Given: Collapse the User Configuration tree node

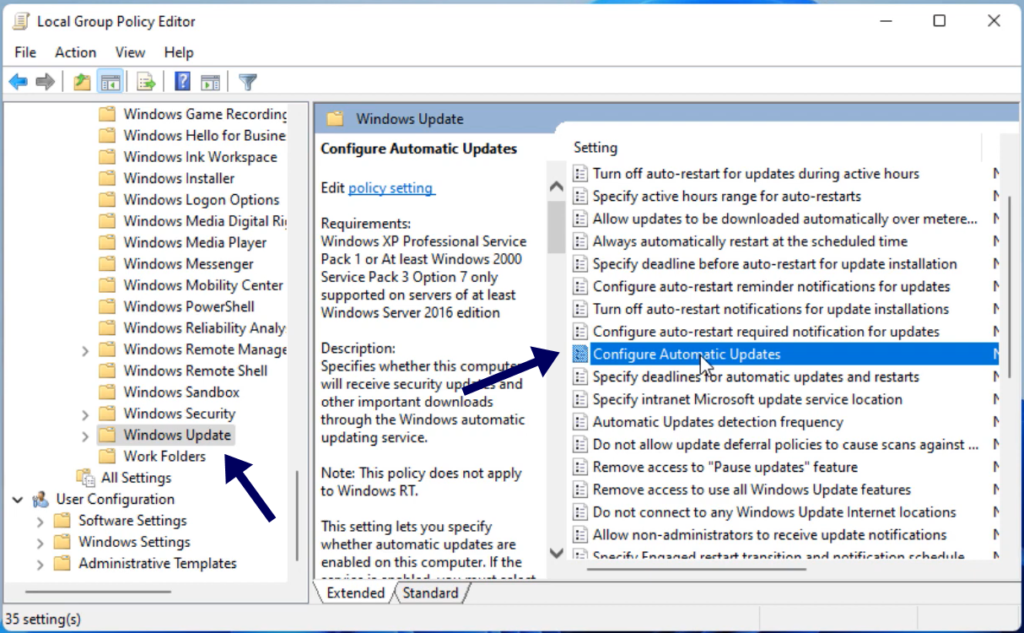Looking at the screenshot, I should 17,498.
